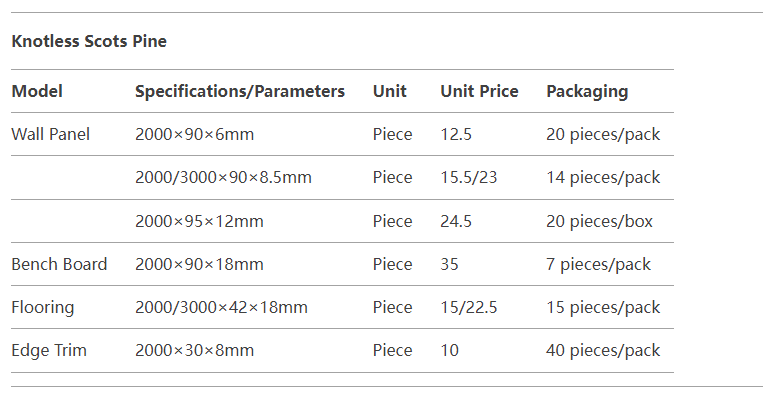This screenshot has width=776, height=400.
Task: Select the Model column header
Action: point(37,91)
